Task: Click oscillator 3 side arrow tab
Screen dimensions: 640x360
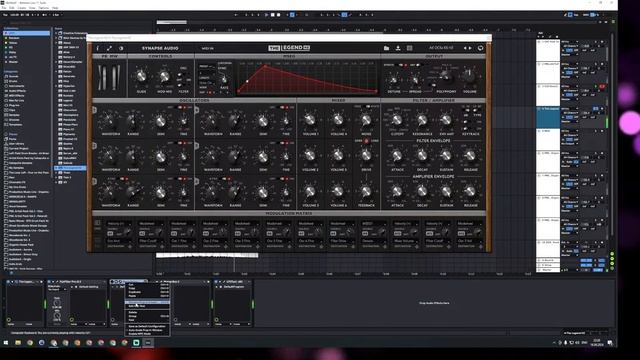Action: pos(95,181)
